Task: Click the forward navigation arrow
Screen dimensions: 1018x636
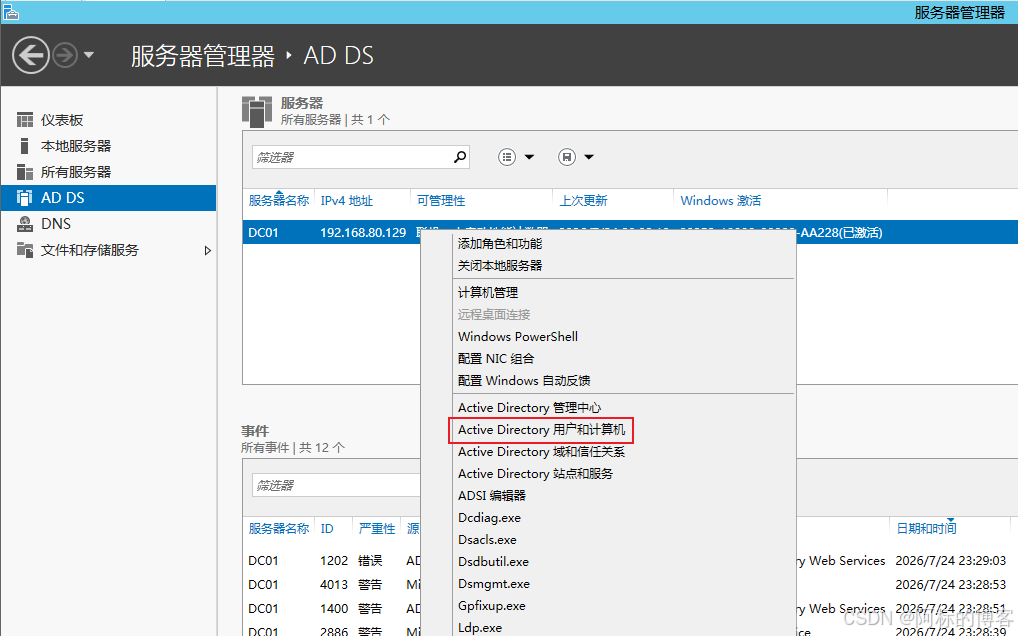Action: click(65, 55)
